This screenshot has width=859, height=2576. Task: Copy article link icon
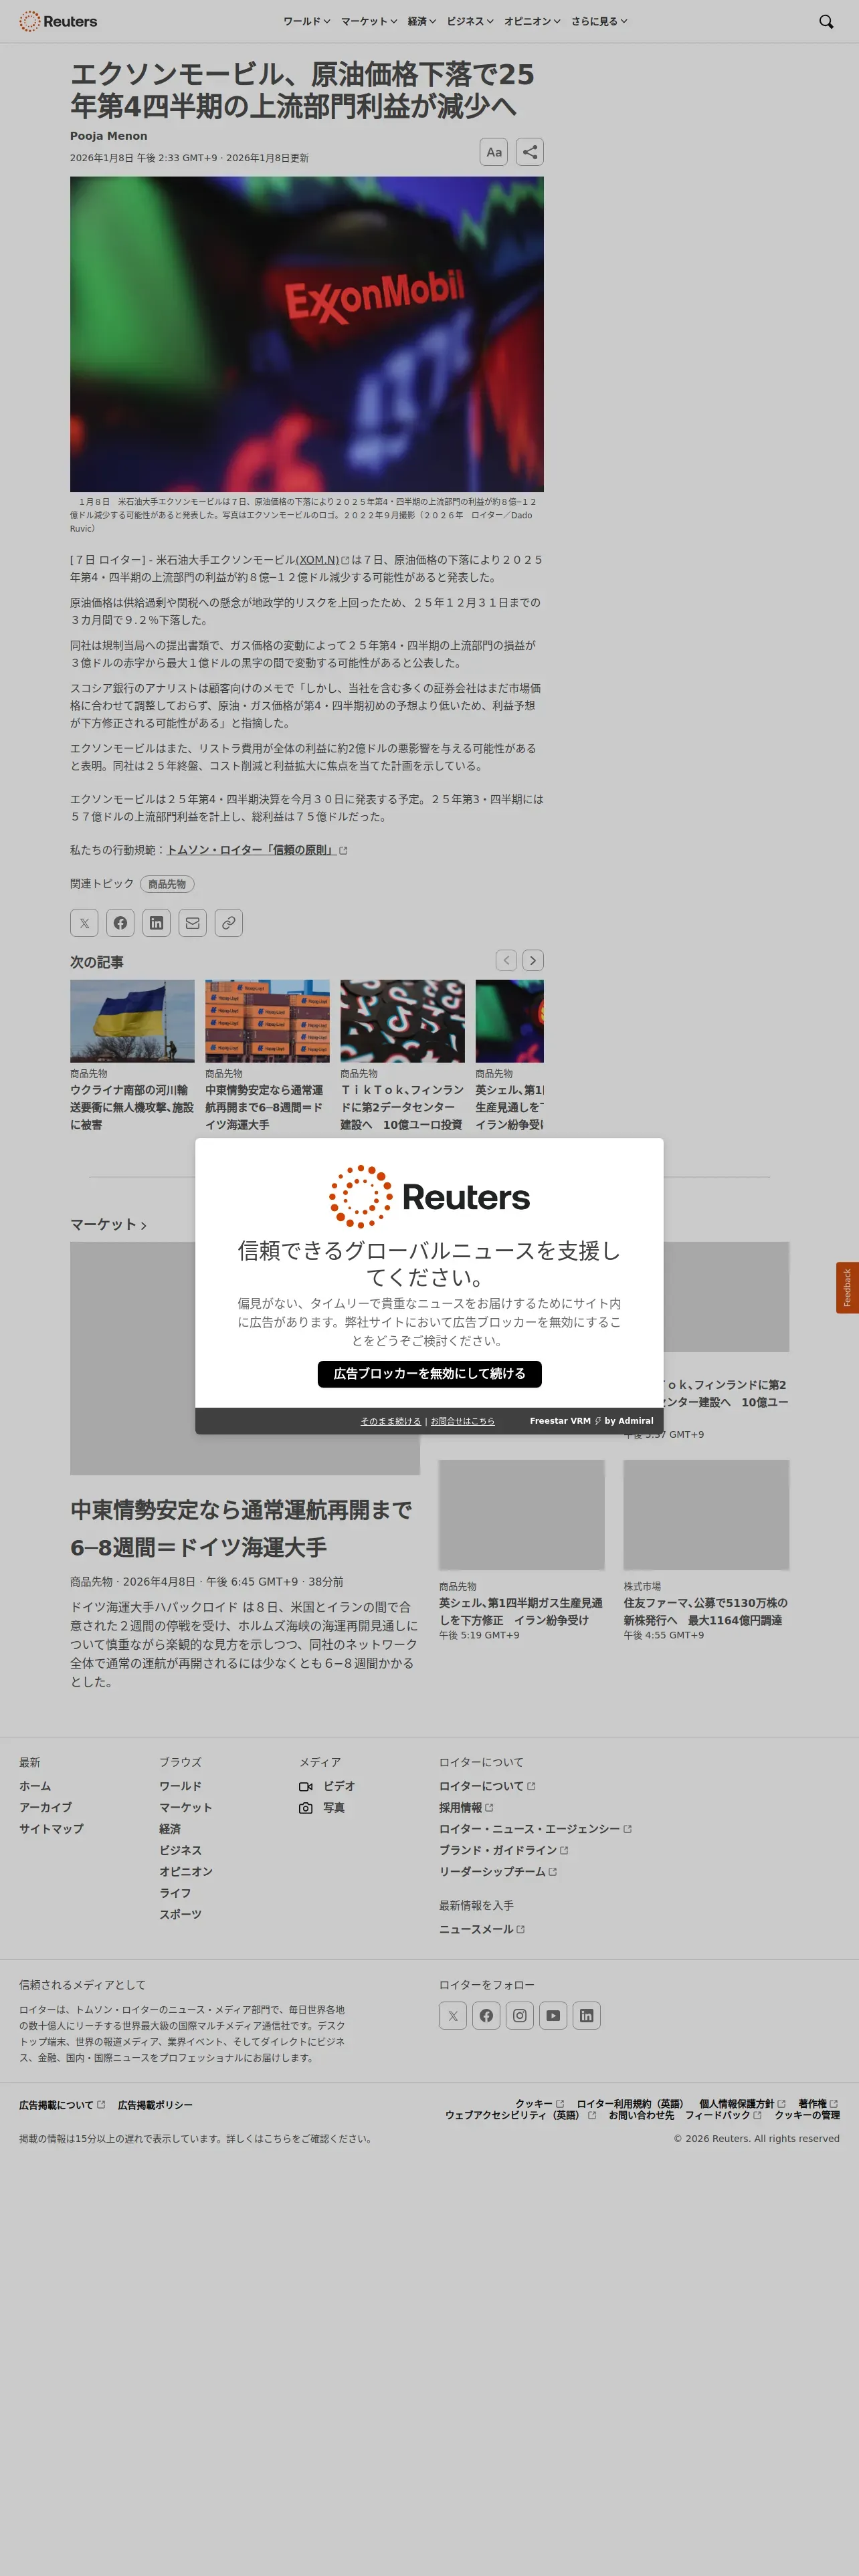228,923
